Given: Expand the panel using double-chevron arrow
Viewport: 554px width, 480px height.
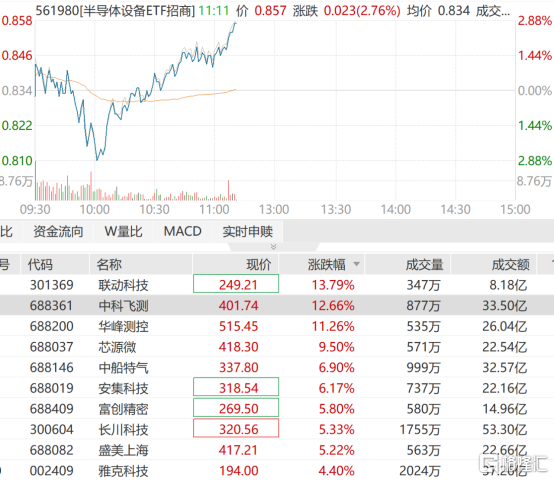Looking at the screenshot, I should point(273,247).
